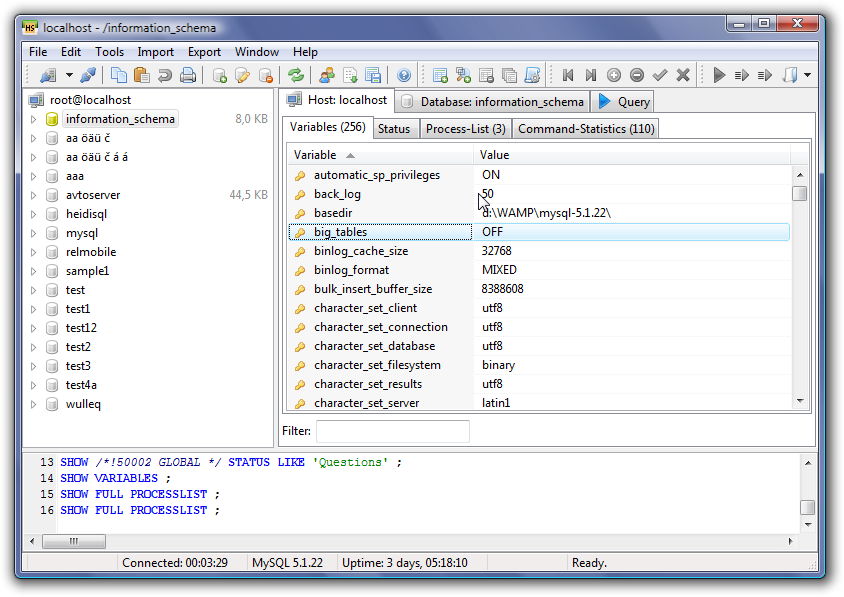Click the Run next query step icon
The width and height of the screenshot is (844, 597).
tap(740, 74)
